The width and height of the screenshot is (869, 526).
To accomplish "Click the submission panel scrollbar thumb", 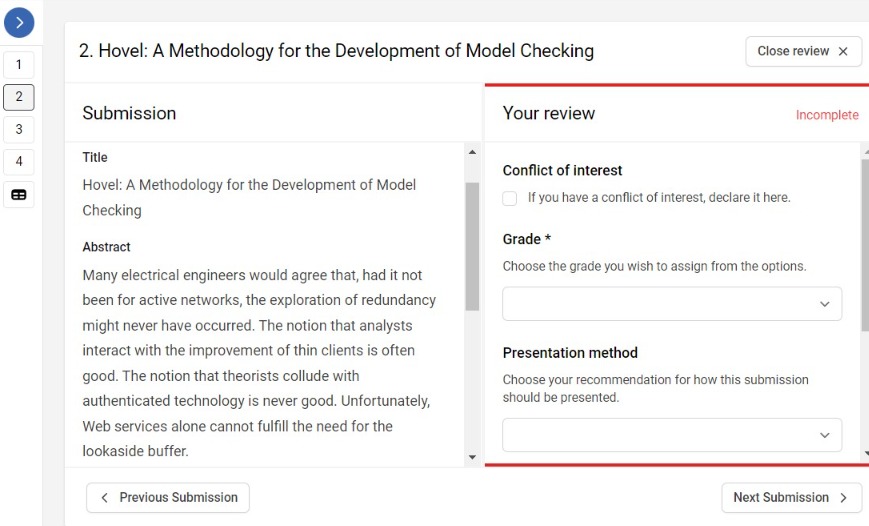I will (x=472, y=247).
